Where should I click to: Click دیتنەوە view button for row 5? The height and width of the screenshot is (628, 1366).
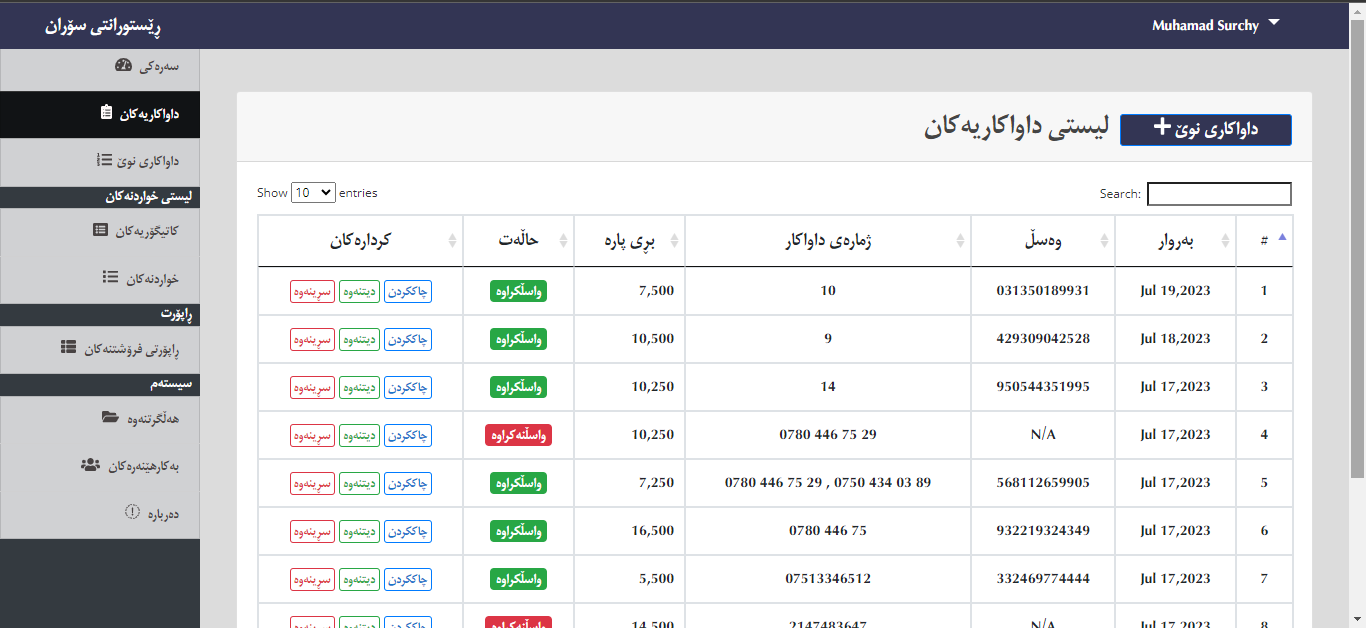(359, 483)
